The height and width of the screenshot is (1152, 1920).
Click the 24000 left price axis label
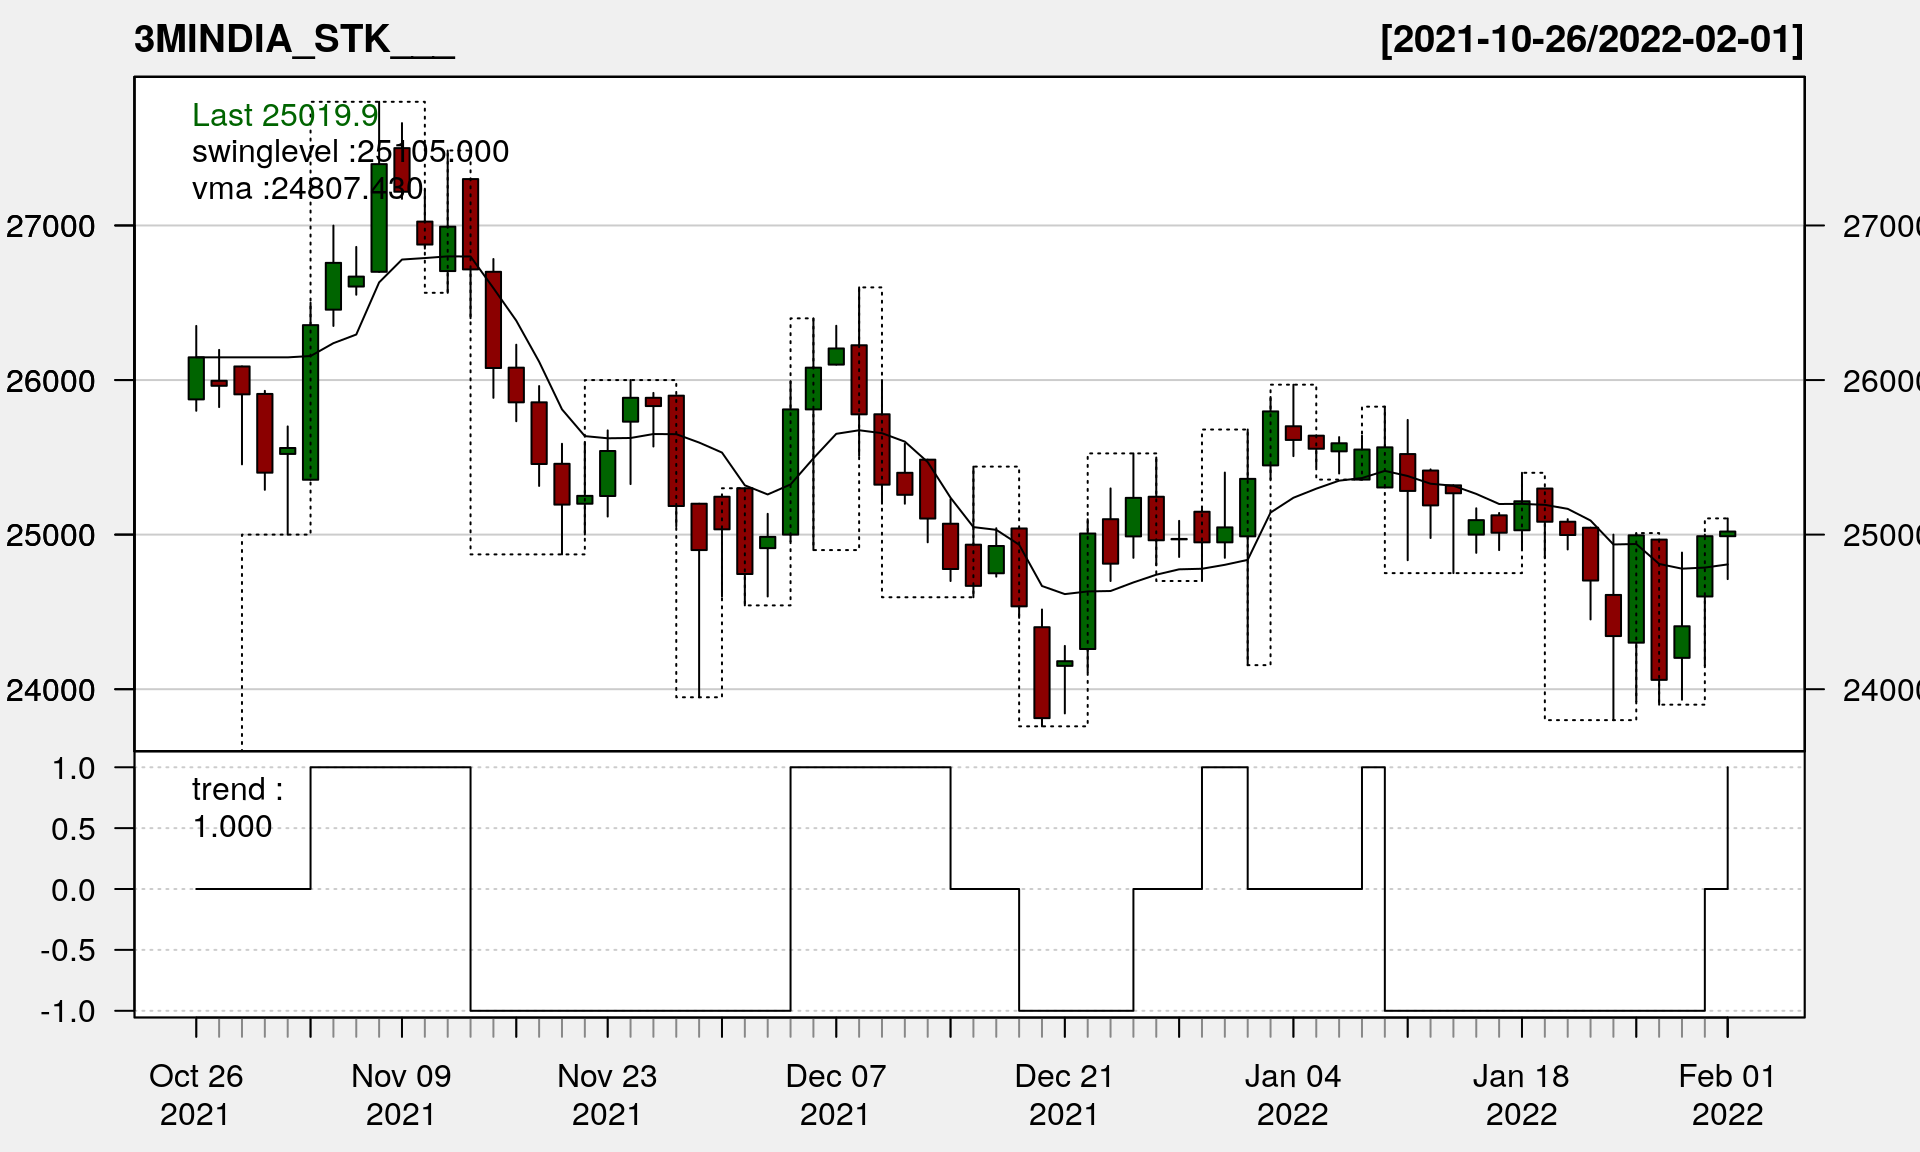click(51, 690)
